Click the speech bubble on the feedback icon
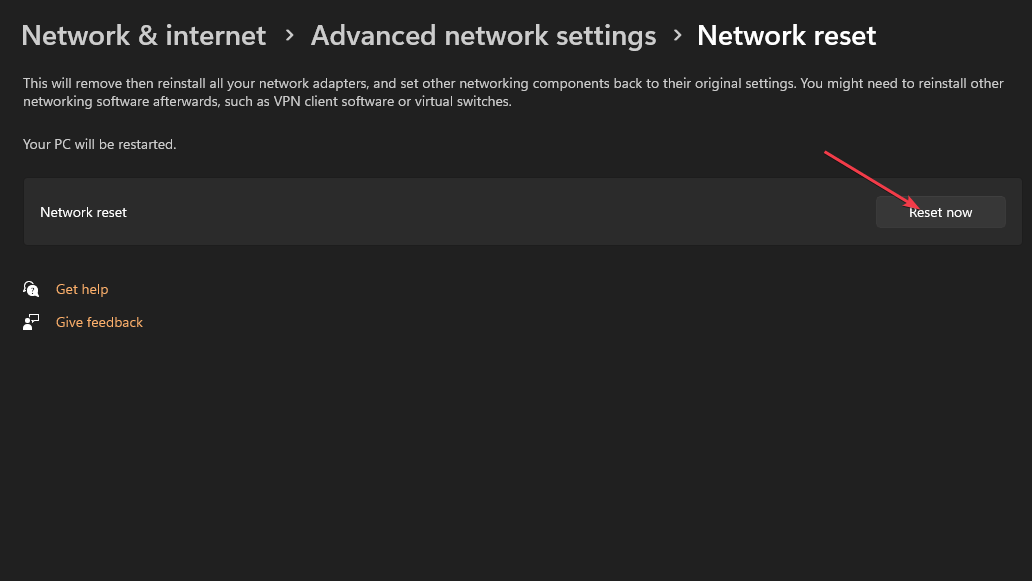 coord(36,318)
